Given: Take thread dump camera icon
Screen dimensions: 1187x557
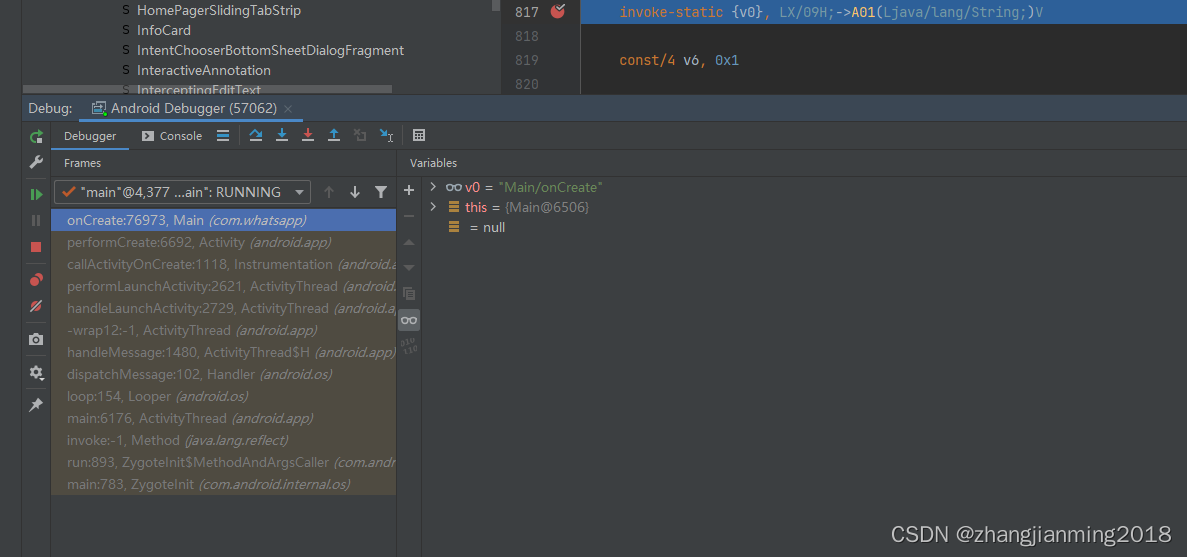Looking at the screenshot, I should click(x=36, y=339).
